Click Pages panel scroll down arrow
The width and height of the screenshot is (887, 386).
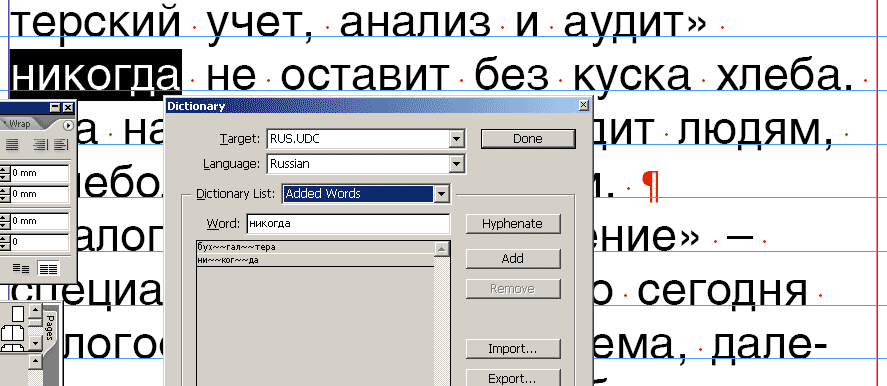35,343
